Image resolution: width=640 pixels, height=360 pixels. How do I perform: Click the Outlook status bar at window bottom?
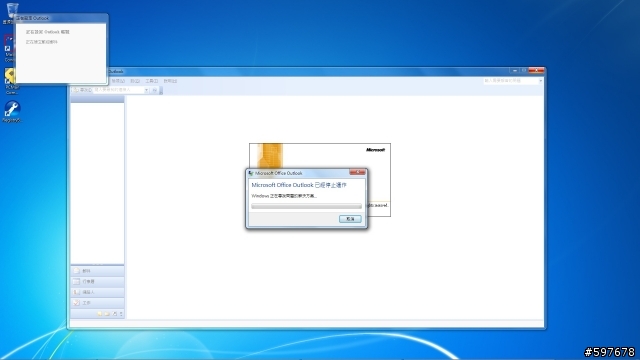[x=307, y=323]
